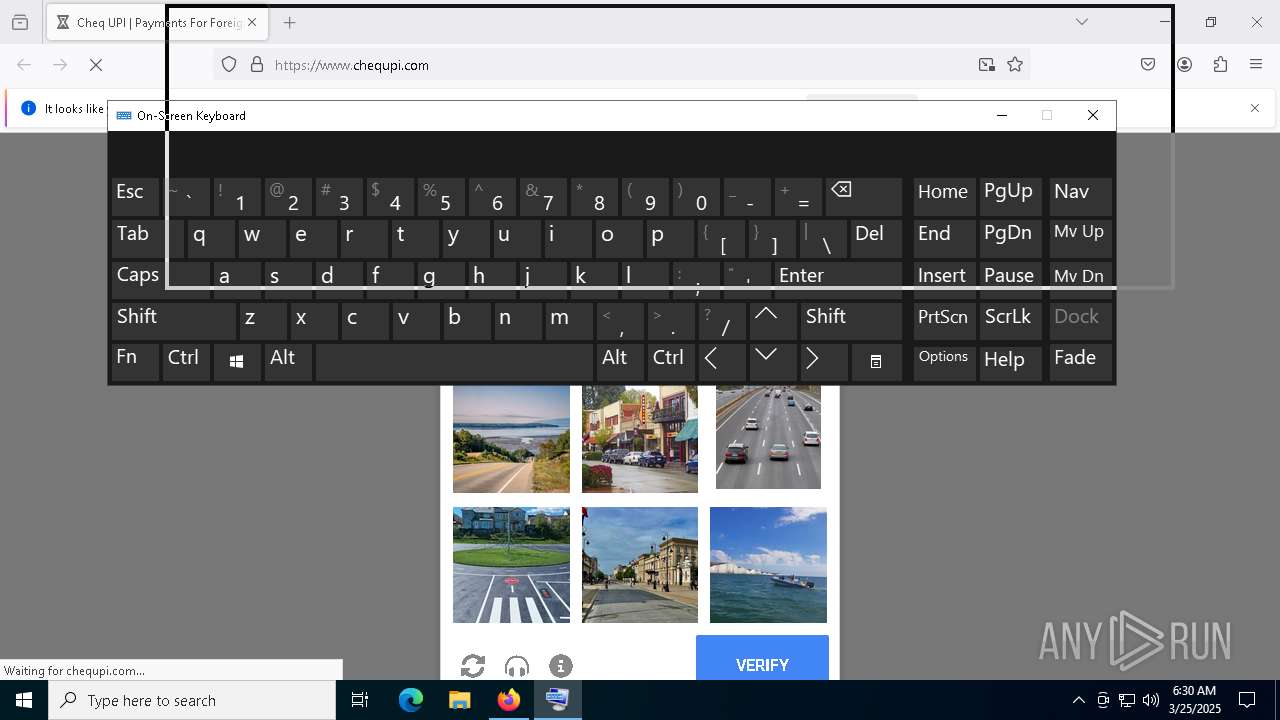This screenshot has width=1280, height=720.
Task: Click the VERIFY button
Action: coord(762,659)
